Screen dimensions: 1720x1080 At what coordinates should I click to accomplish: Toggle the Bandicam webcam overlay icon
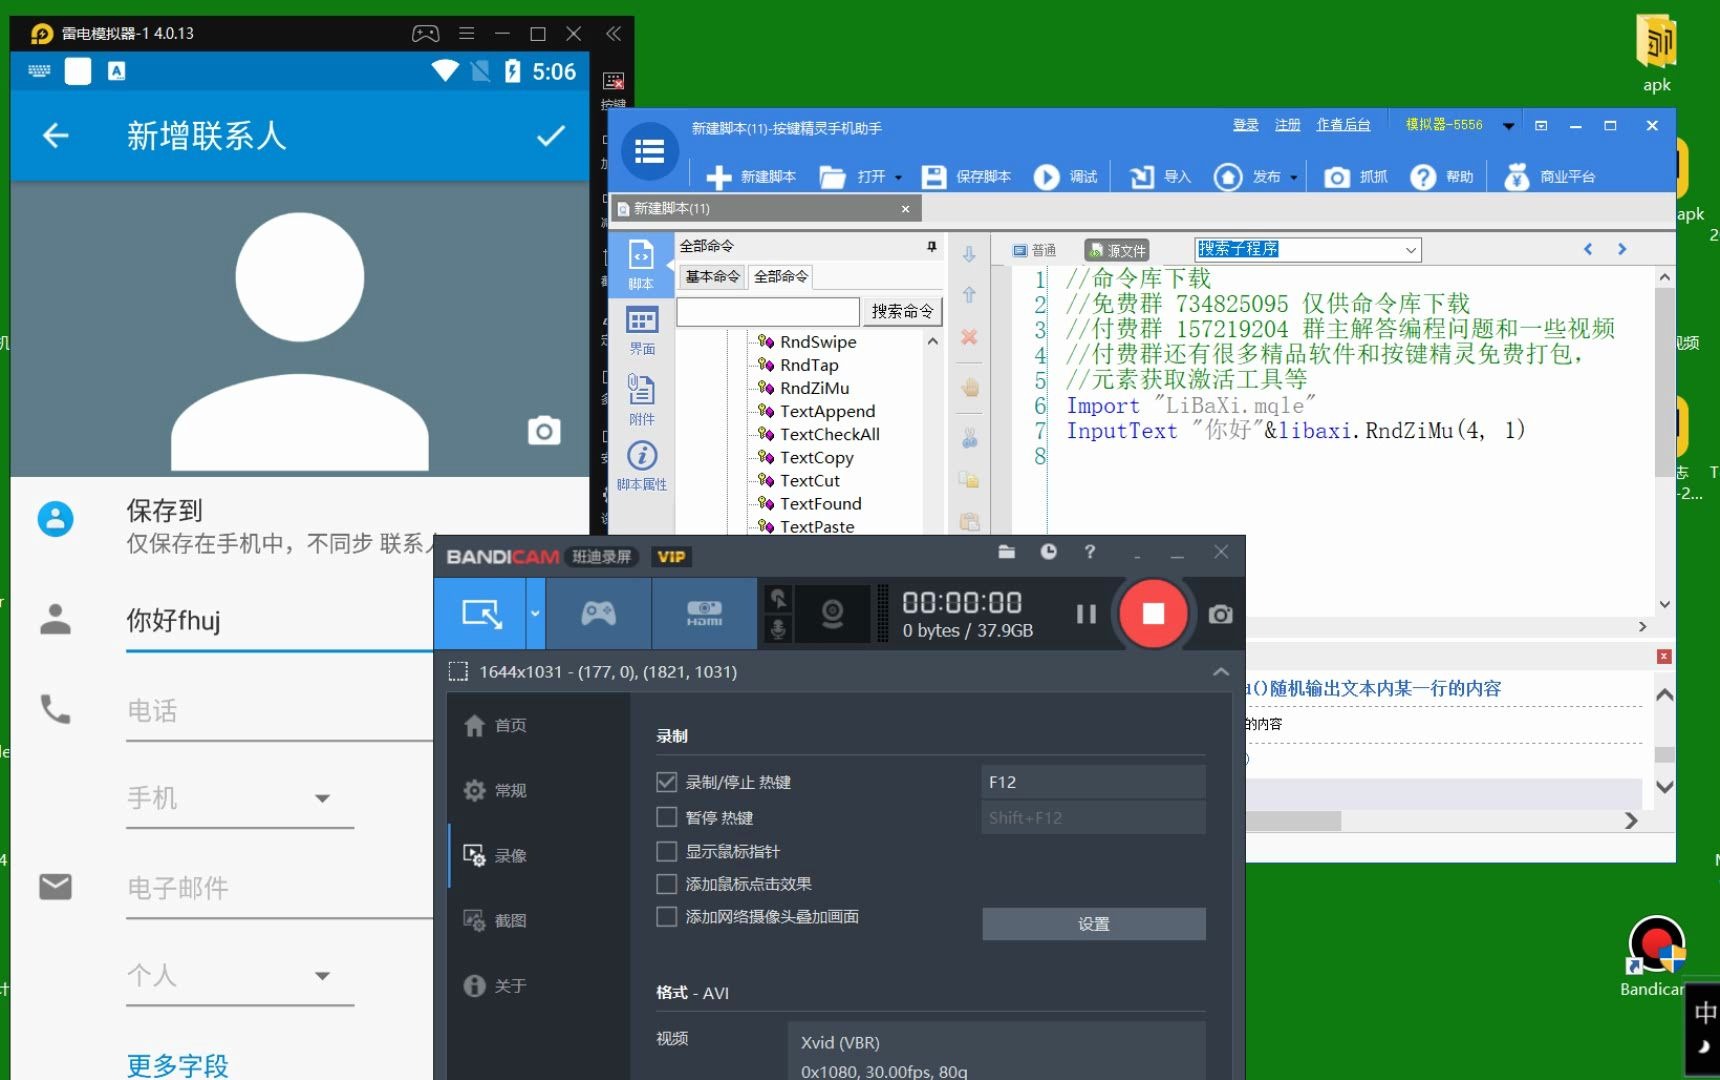831,613
